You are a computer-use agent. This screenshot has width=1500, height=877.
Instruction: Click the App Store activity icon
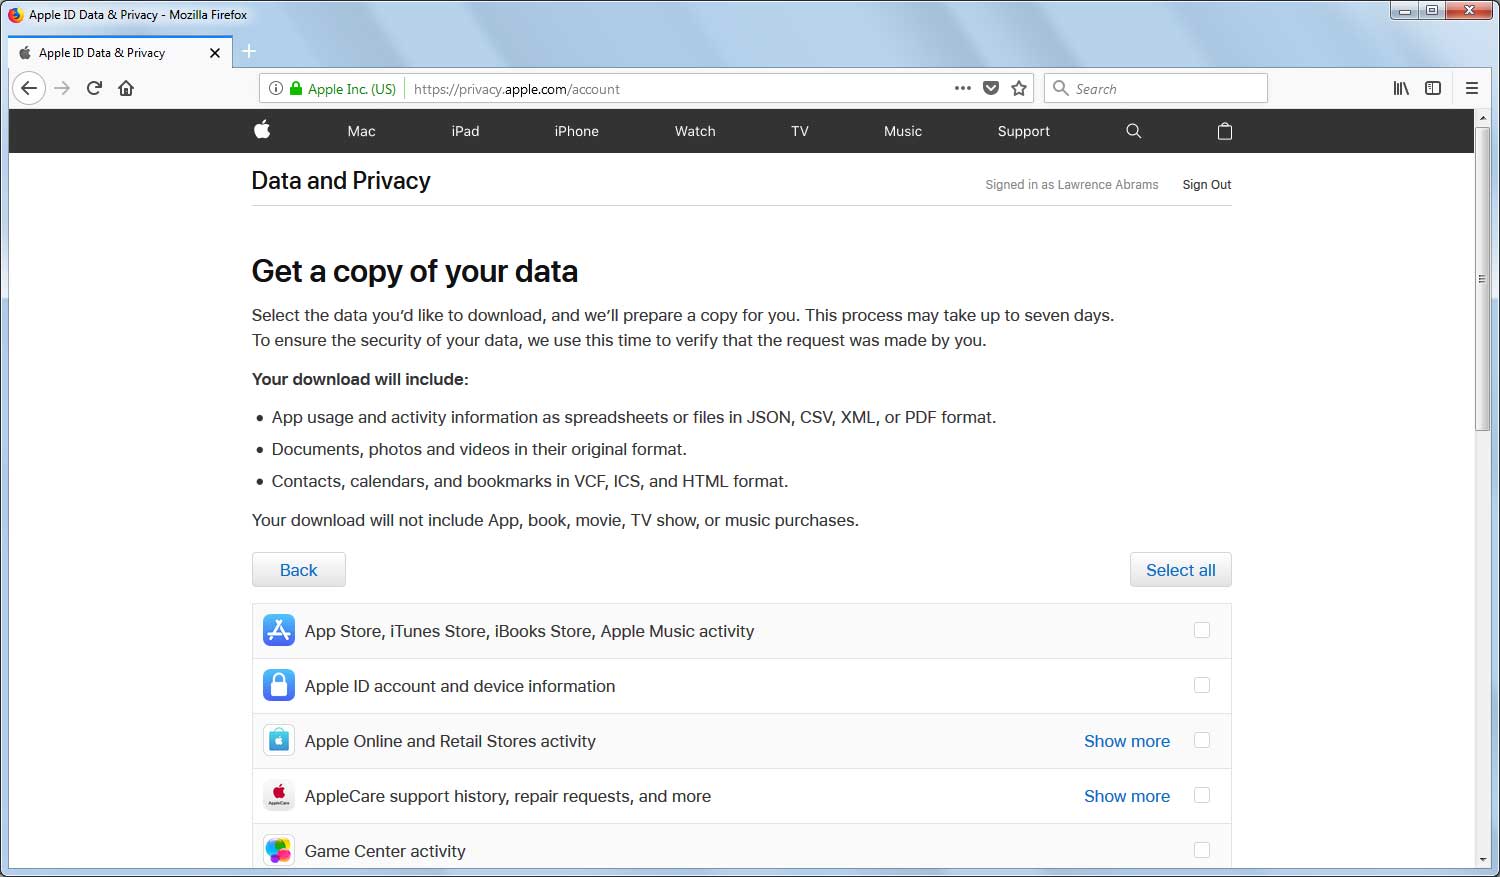tap(279, 630)
